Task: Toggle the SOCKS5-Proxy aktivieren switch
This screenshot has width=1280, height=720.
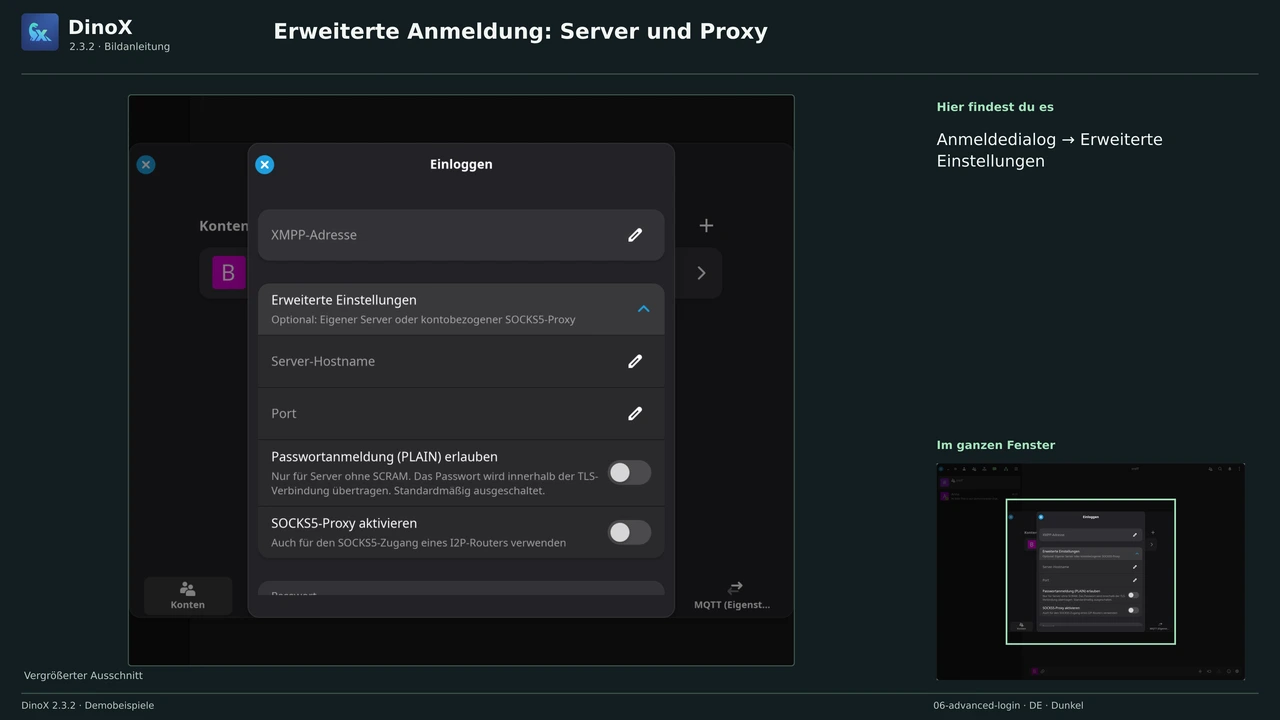Action: click(x=629, y=533)
